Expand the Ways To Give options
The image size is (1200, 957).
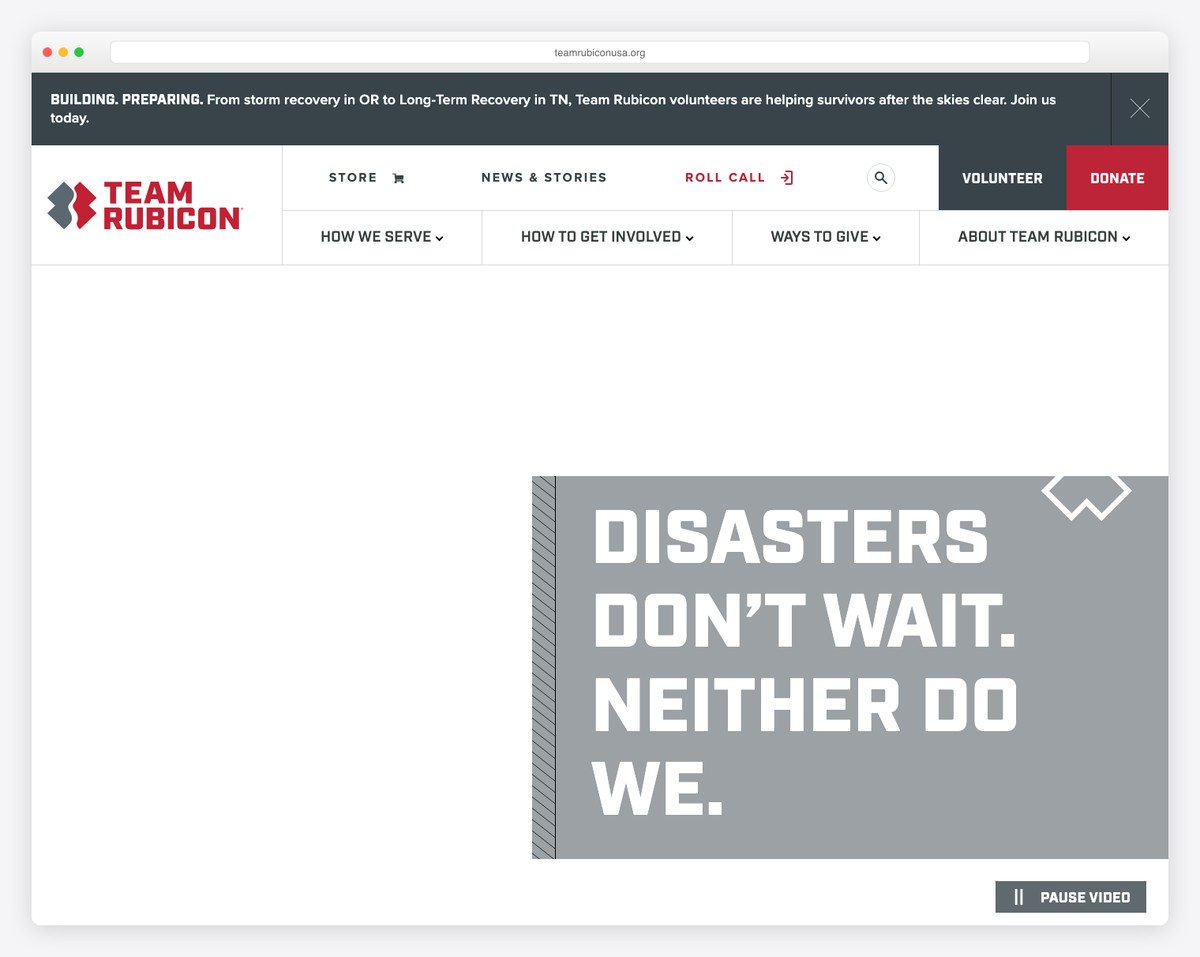pyautogui.click(x=825, y=237)
